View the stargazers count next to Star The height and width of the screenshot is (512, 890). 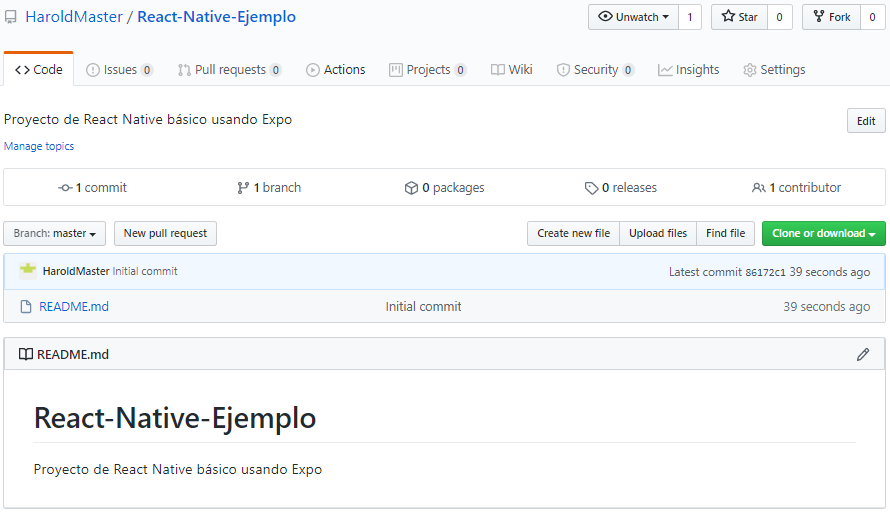[779, 17]
